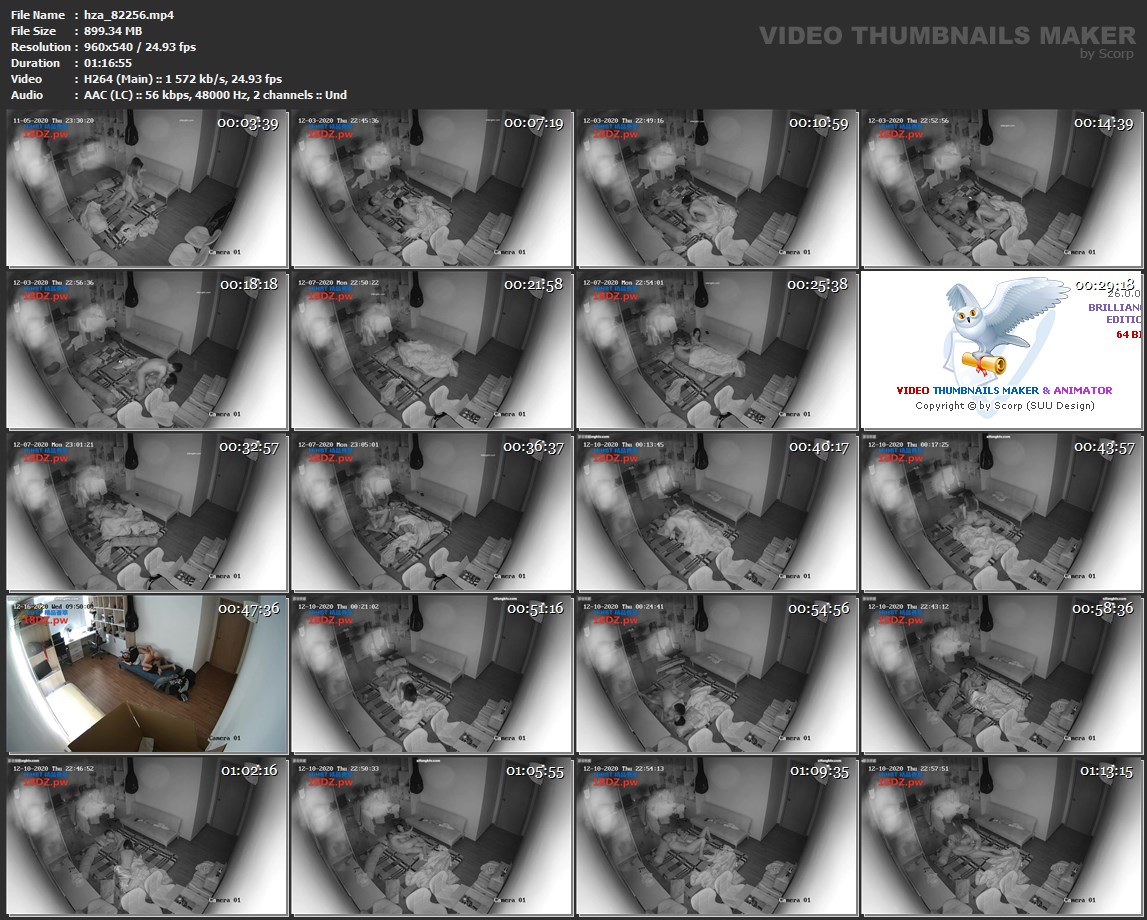Choose the thumbnail at 00:18:18
Image resolution: width=1147 pixels, height=920 pixels.
[x=147, y=350]
